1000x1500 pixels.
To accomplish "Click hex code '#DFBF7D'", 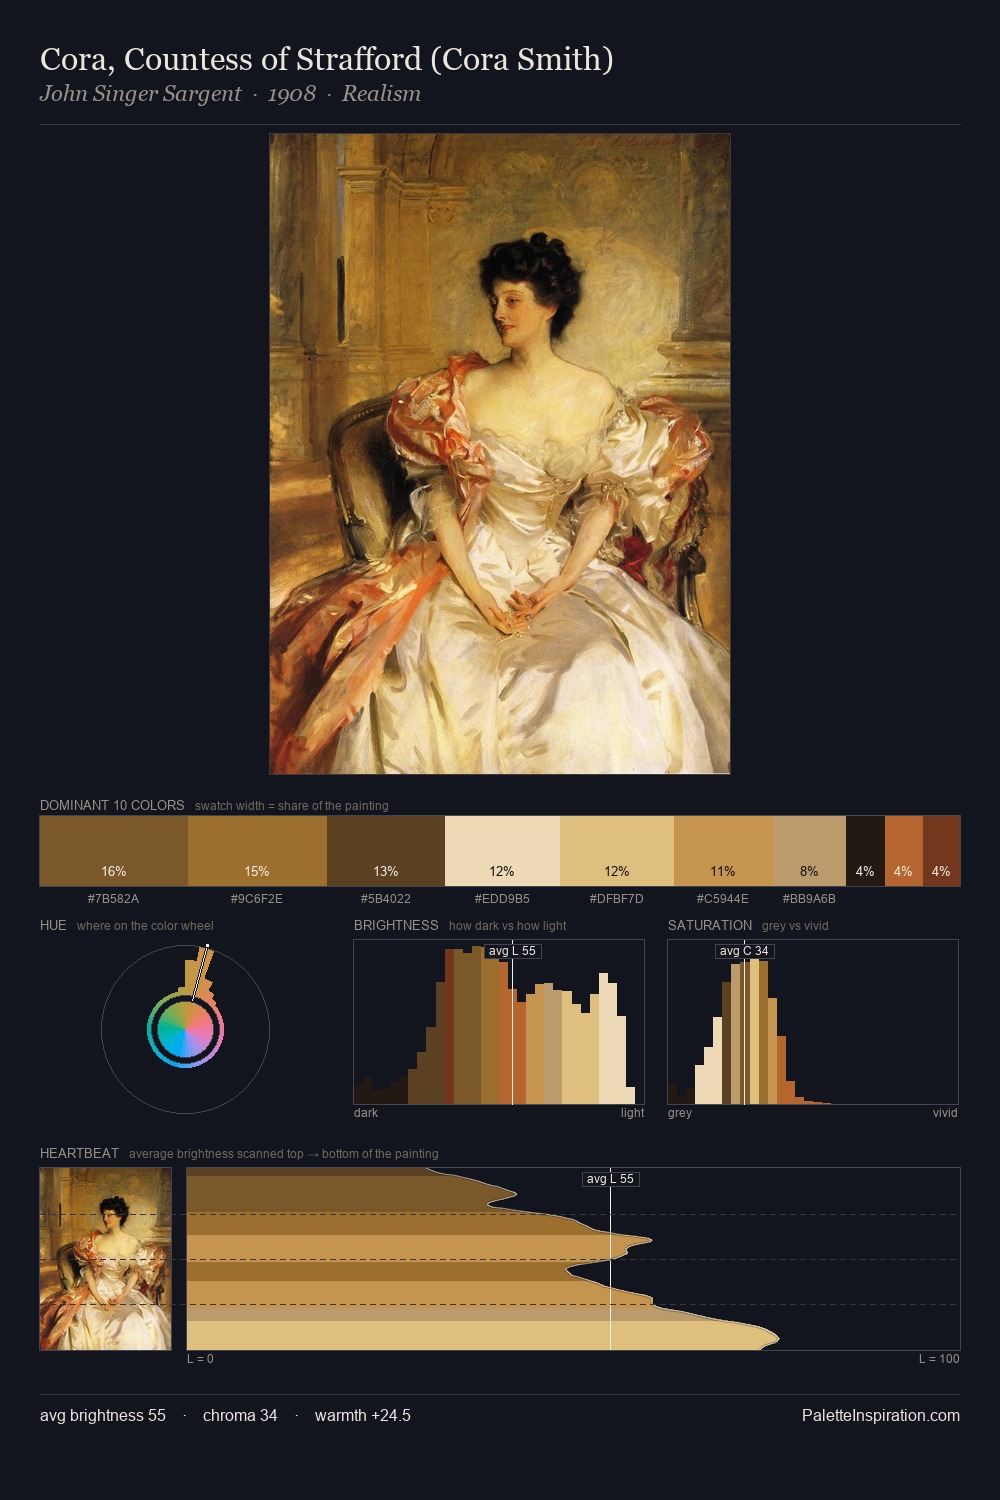I will point(617,899).
